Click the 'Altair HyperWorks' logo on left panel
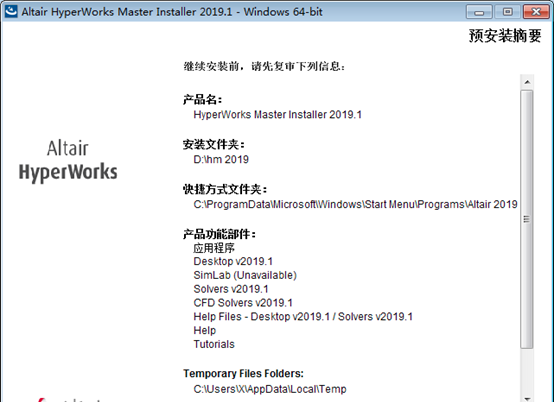The image size is (555, 402). [68, 161]
